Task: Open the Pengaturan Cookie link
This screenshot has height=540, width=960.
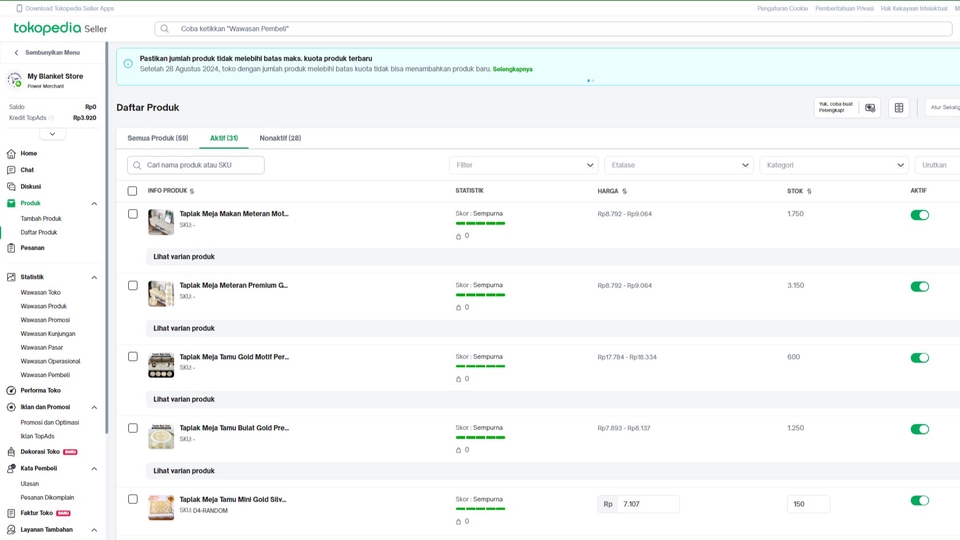Action: click(782, 9)
